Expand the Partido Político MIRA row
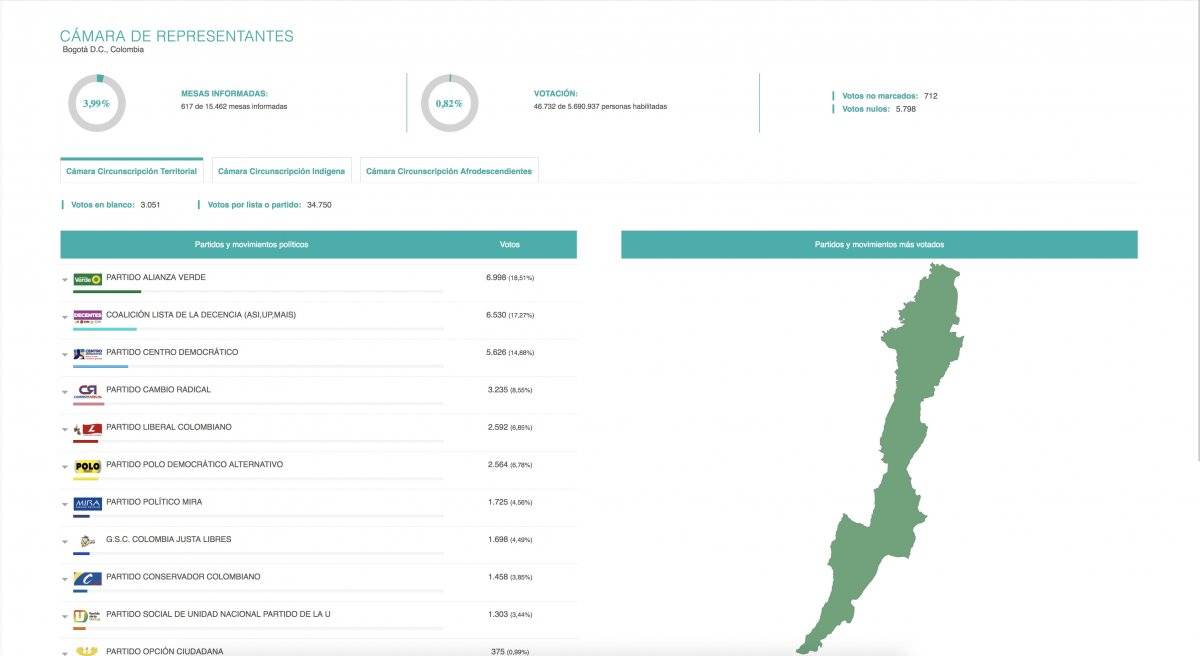Screen dimensions: 1200x656 tap(65, 505)
